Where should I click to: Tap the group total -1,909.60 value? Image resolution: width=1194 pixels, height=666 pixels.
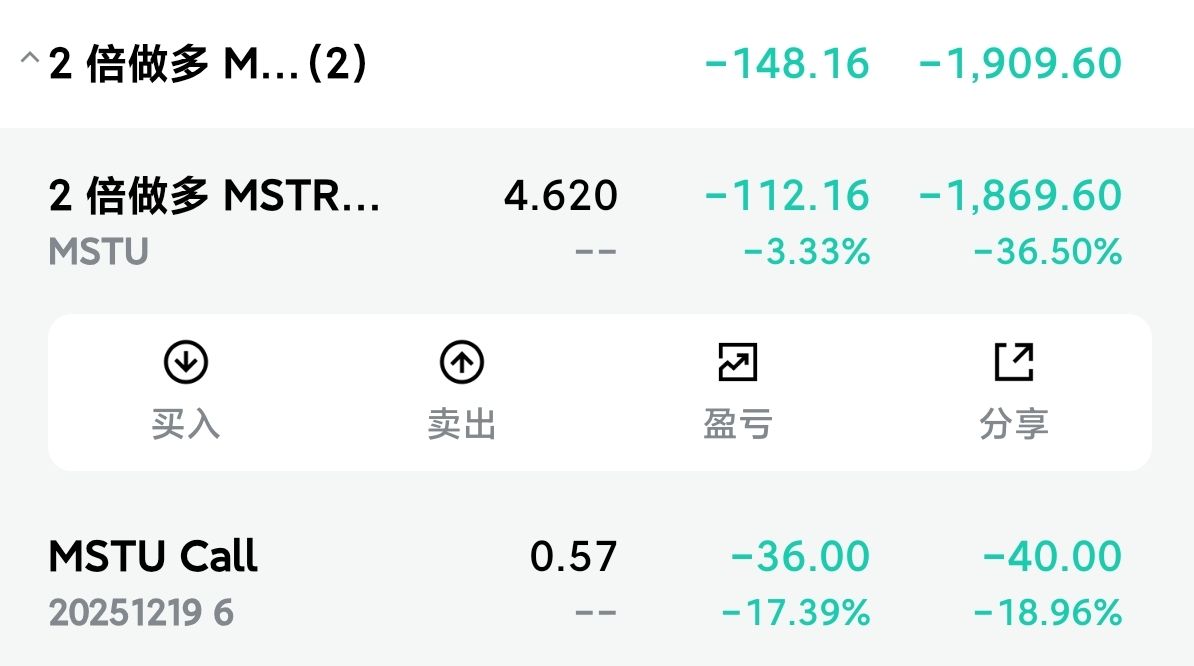pos(1020,64)
